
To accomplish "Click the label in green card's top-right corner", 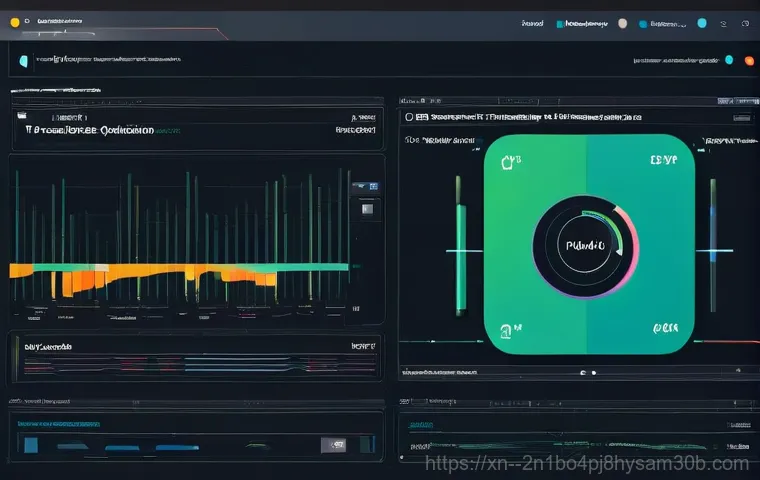I will tap(663, 160).
